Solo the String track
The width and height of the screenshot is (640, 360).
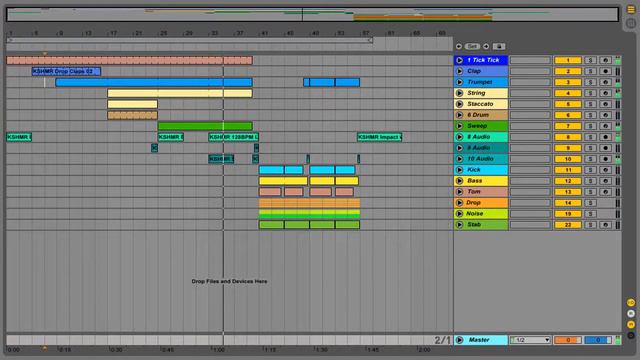click(590, 93)
